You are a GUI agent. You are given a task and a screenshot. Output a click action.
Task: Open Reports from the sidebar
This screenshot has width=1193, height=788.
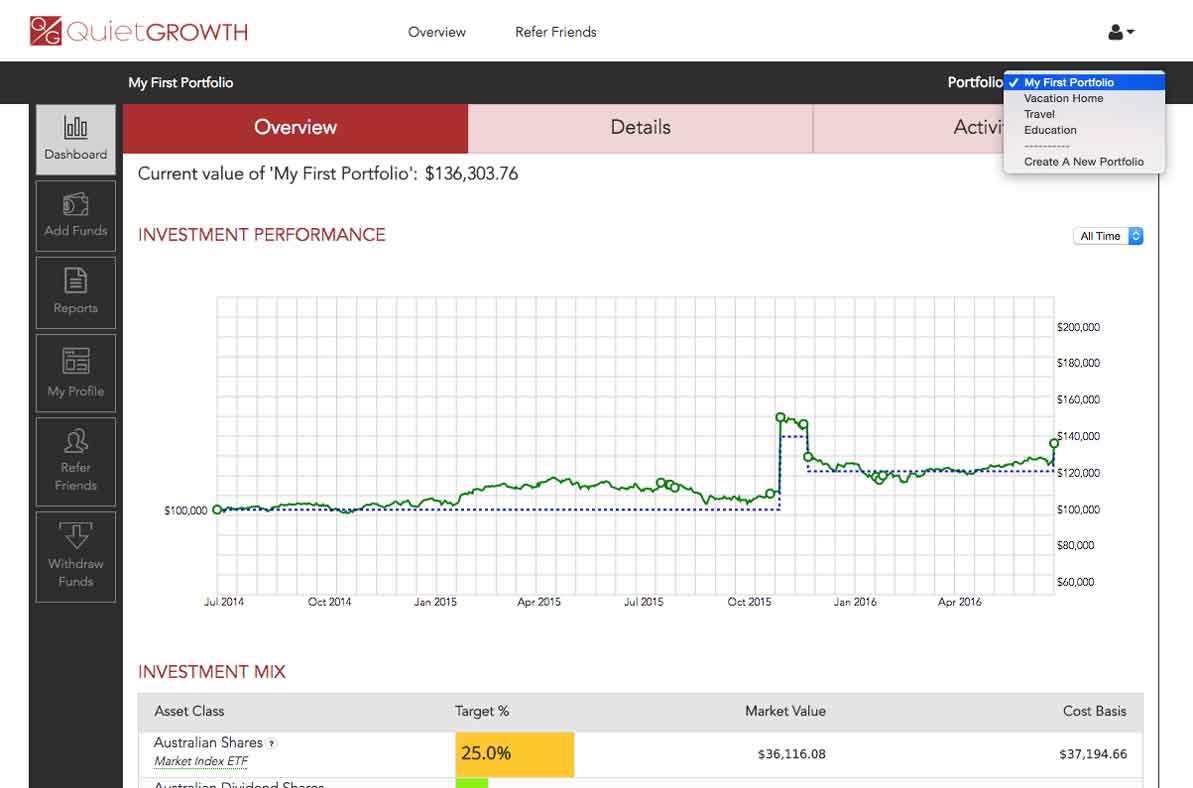(75, 292)
